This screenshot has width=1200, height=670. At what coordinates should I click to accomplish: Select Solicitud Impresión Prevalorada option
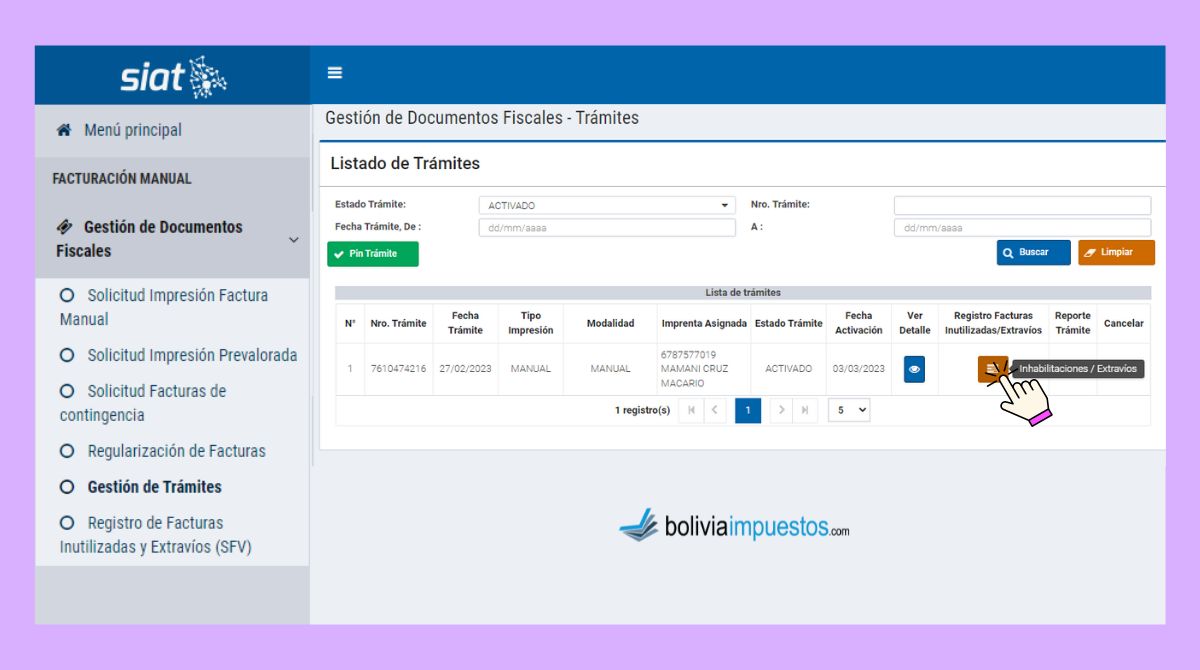tap(191, 355)
